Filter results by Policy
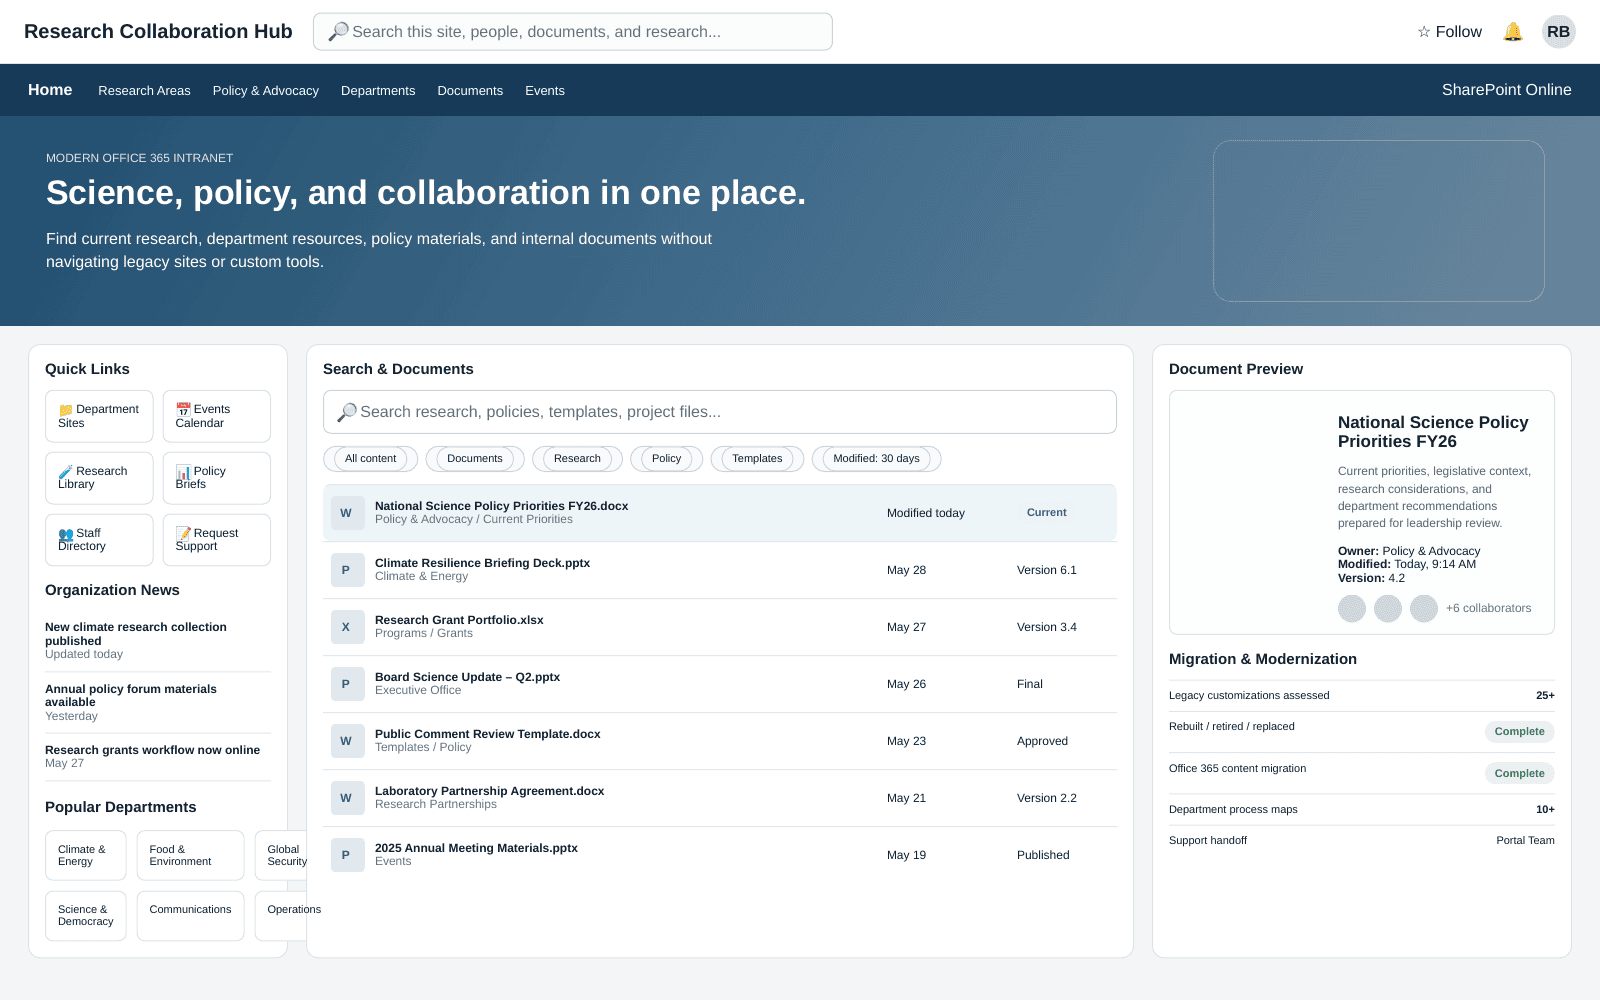This screenshot has height=1000, width=1600. 667,459
